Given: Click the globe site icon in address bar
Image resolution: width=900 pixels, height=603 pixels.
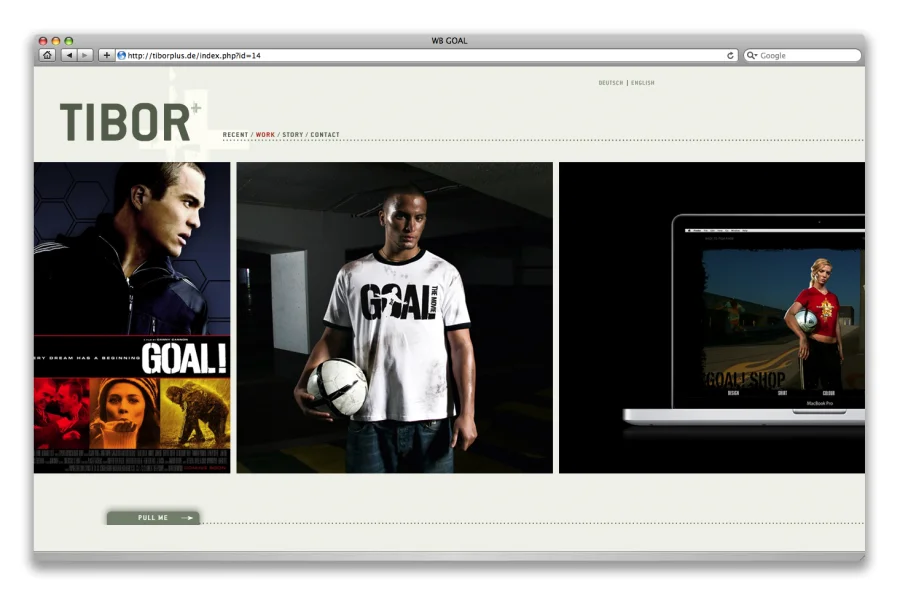Looking at the screenshot, I should (122, 56).
